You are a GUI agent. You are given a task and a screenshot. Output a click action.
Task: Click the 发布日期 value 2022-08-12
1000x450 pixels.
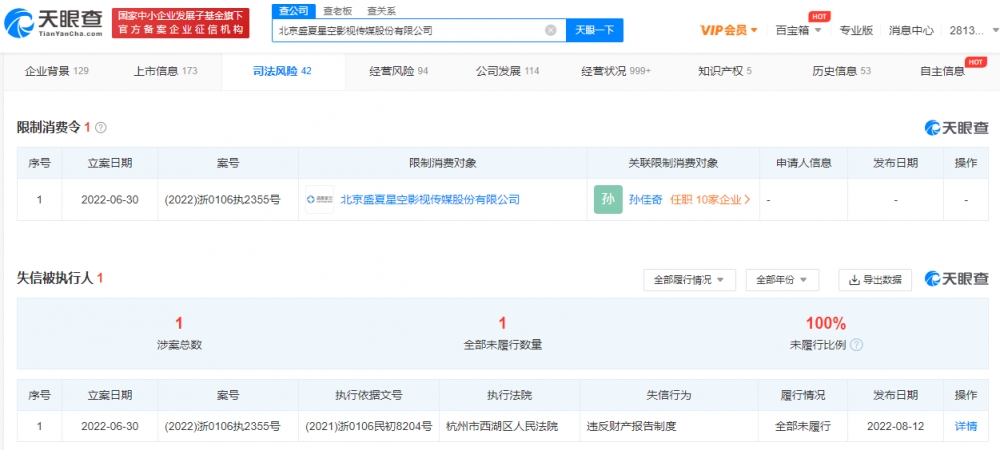coord(895,426)
